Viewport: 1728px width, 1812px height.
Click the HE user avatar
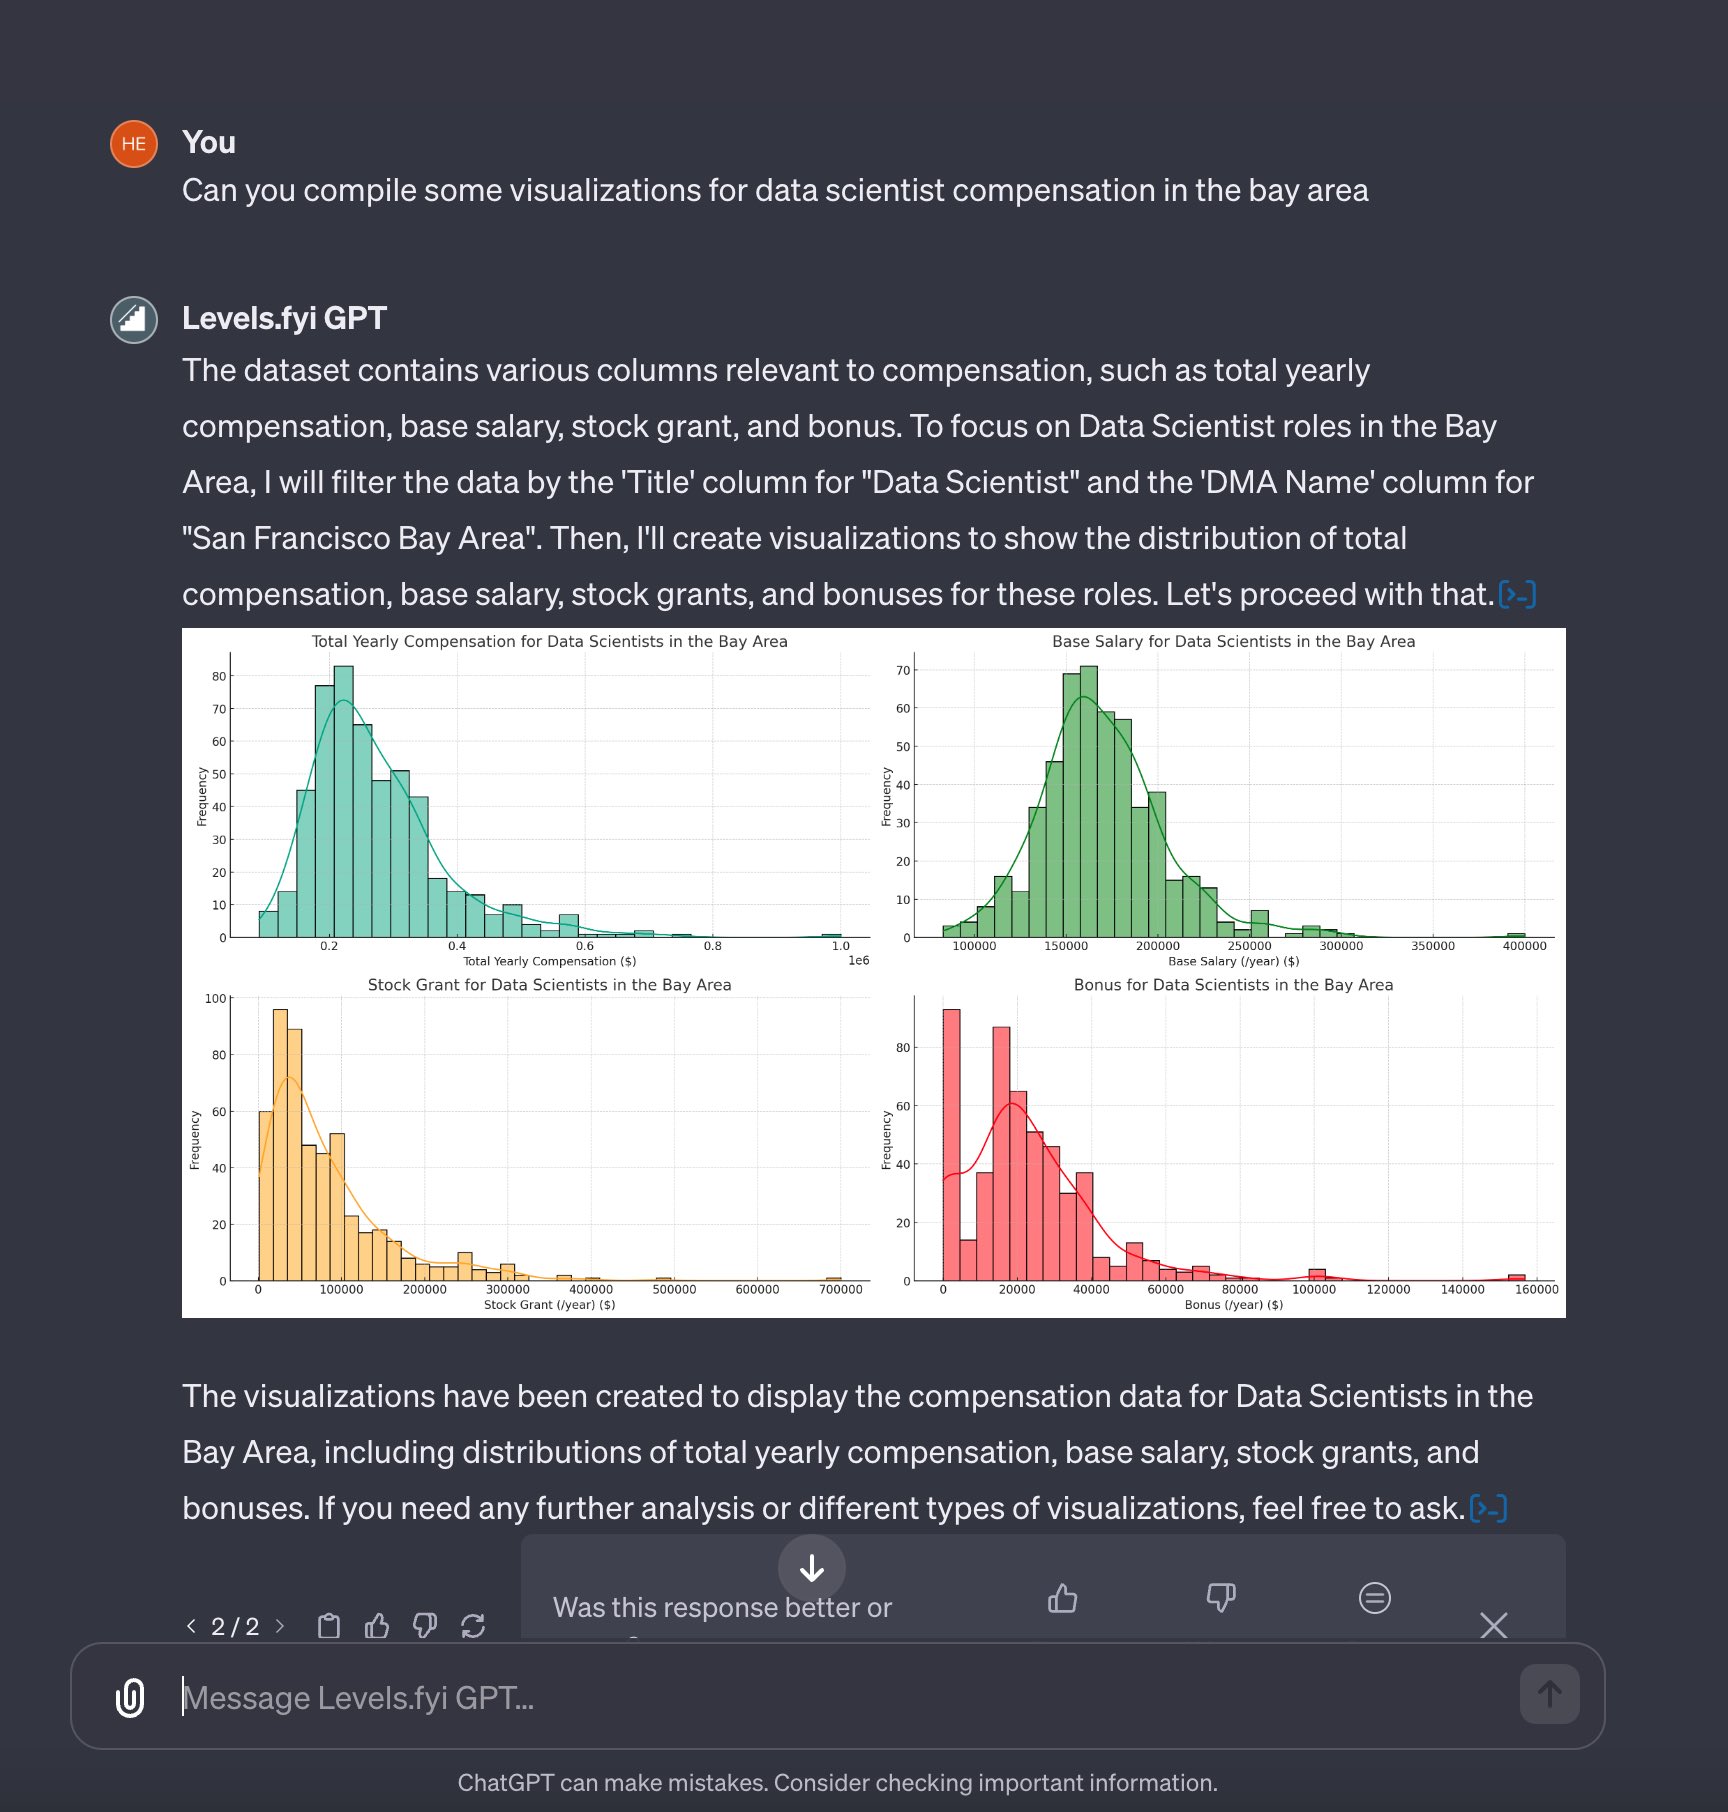pos(133,144)
